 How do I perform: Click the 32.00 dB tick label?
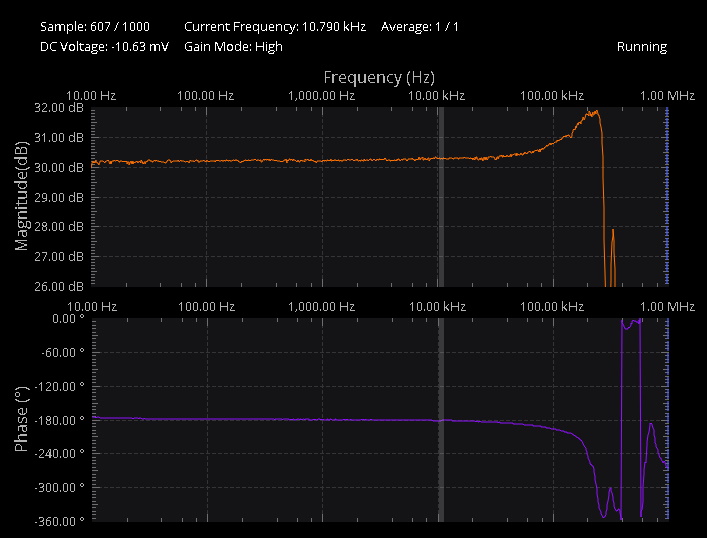pyautogui.click(x=60, y=108)
